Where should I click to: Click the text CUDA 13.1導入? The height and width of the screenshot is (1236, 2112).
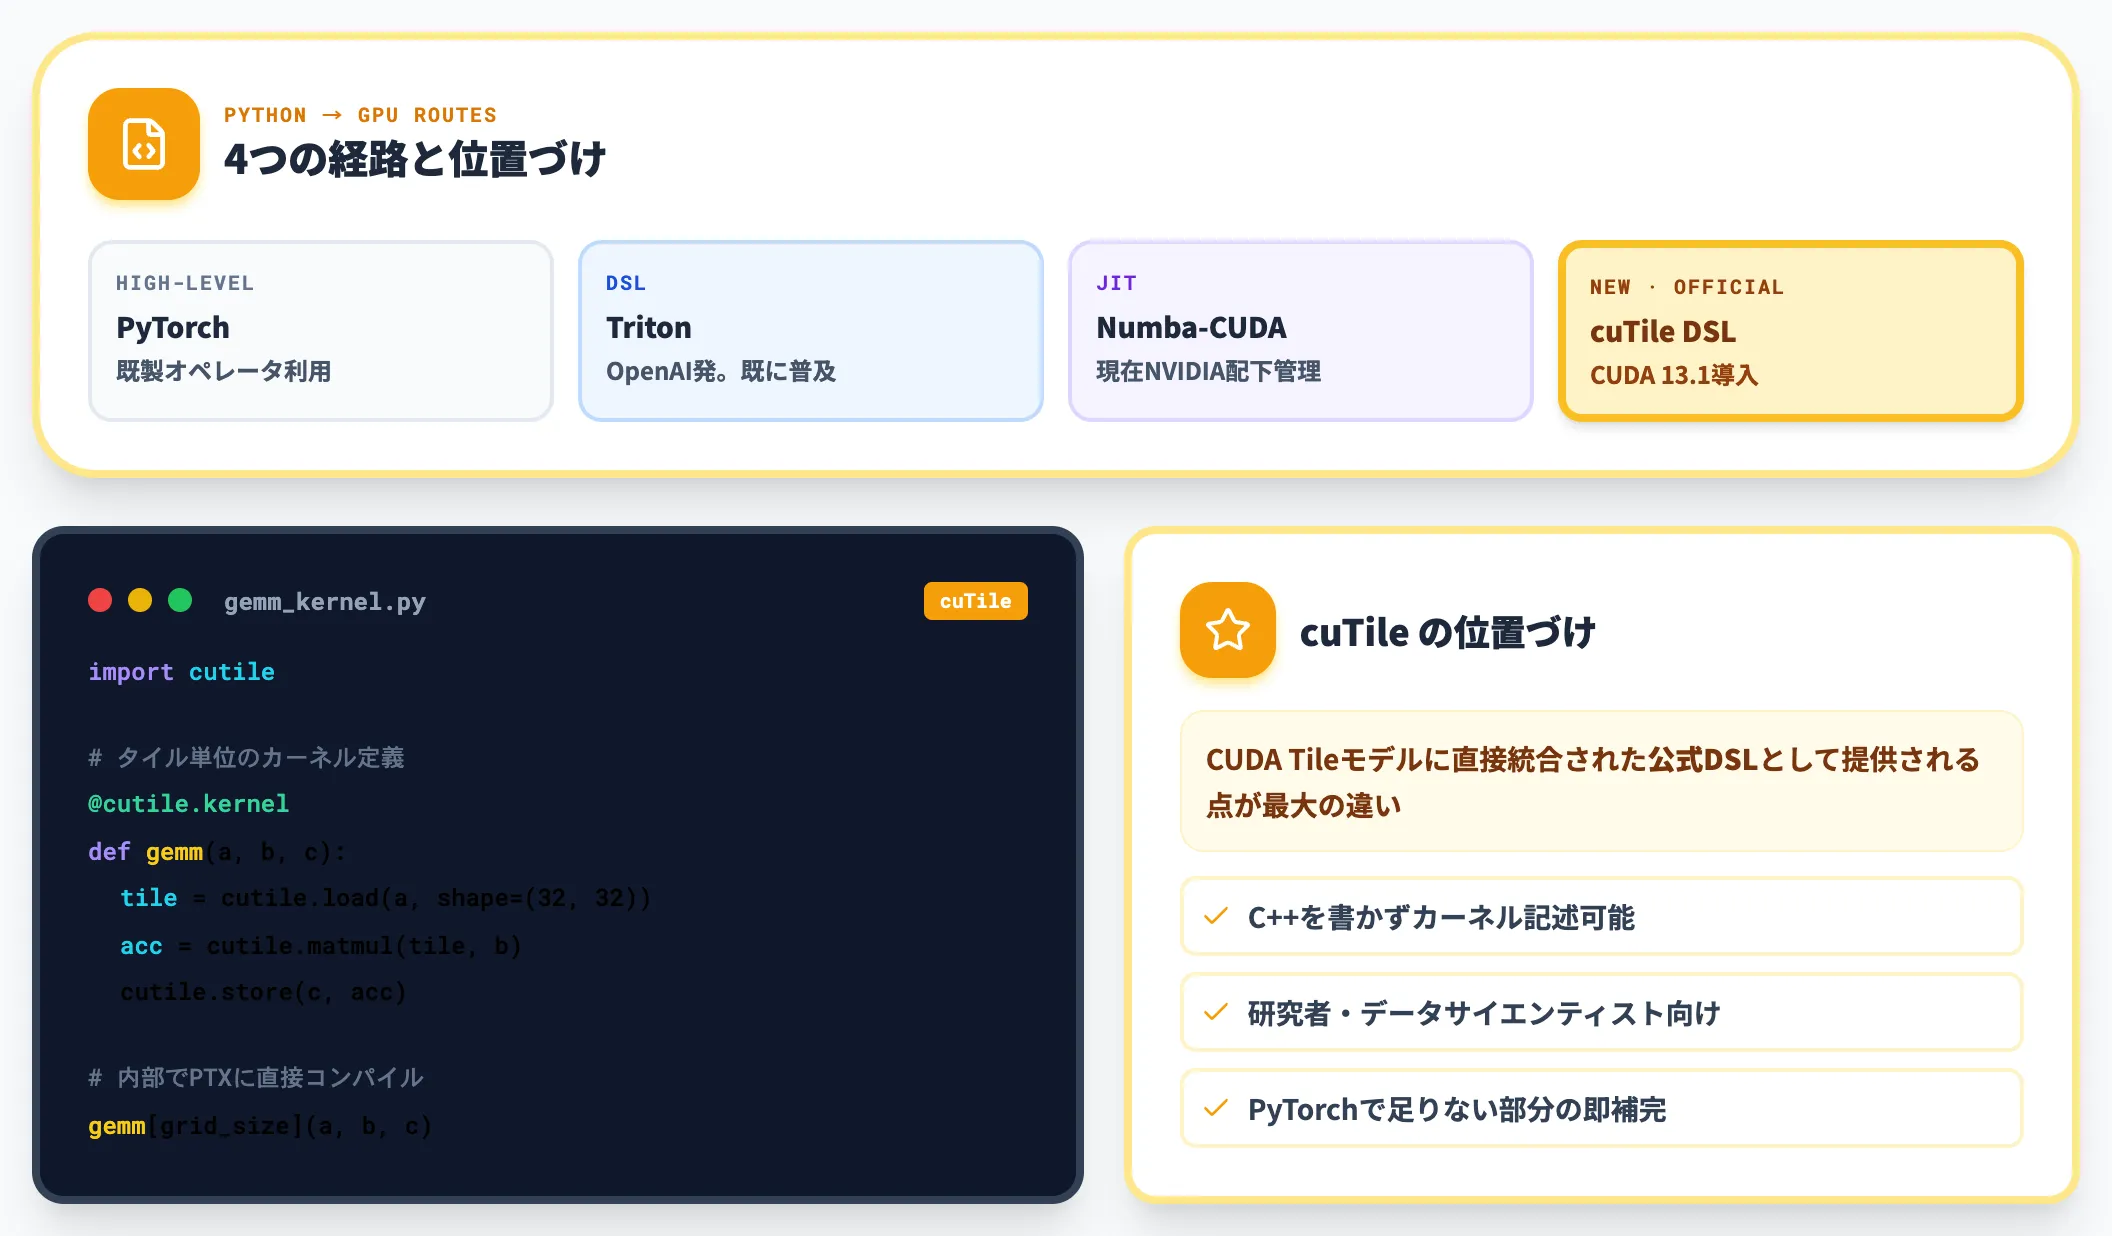1674,375
